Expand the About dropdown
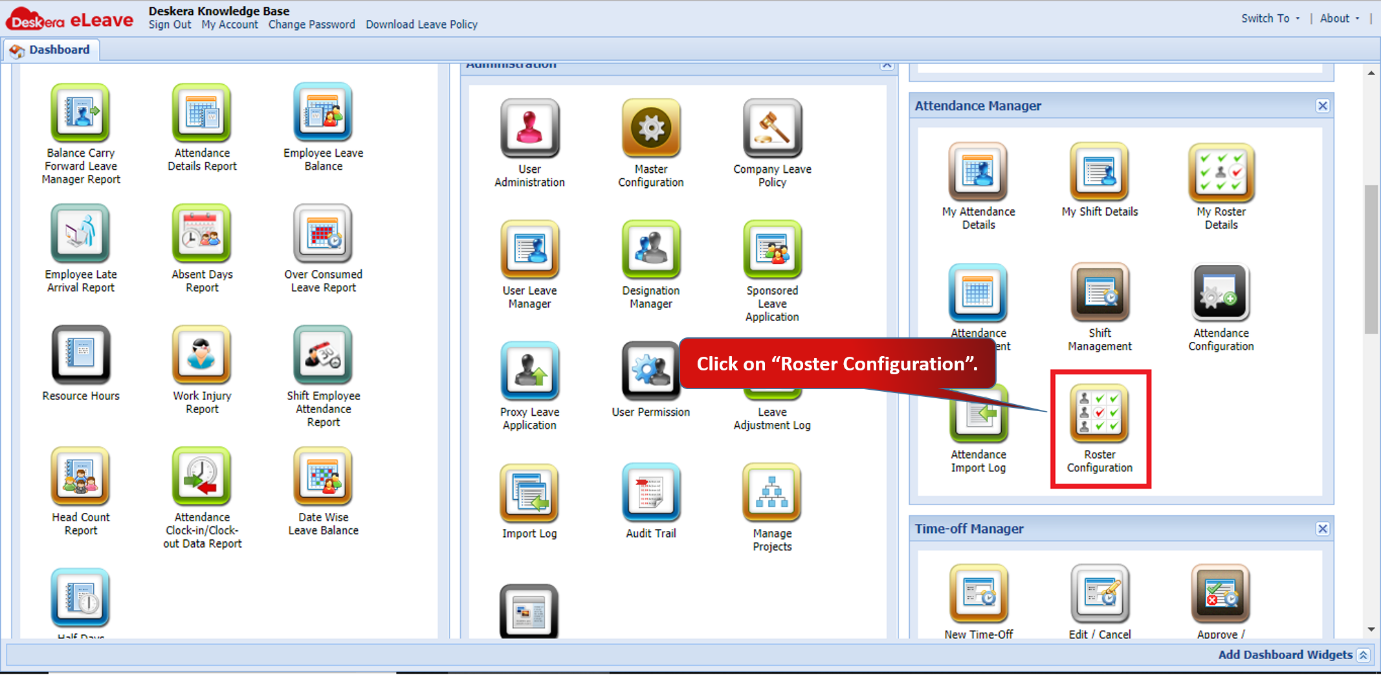 tap(1340, 18)
